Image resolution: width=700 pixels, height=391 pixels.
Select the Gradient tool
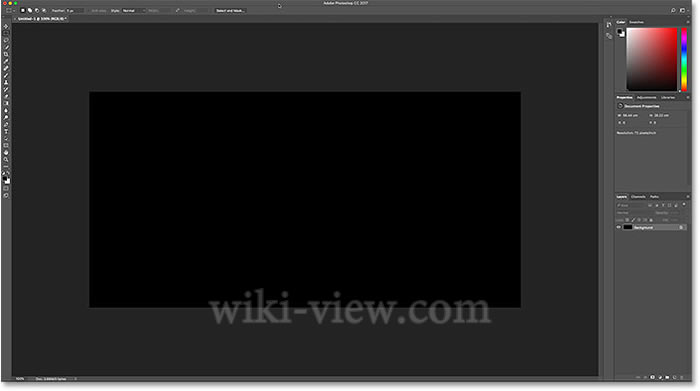pyautogui.click(x=6, y=103)
